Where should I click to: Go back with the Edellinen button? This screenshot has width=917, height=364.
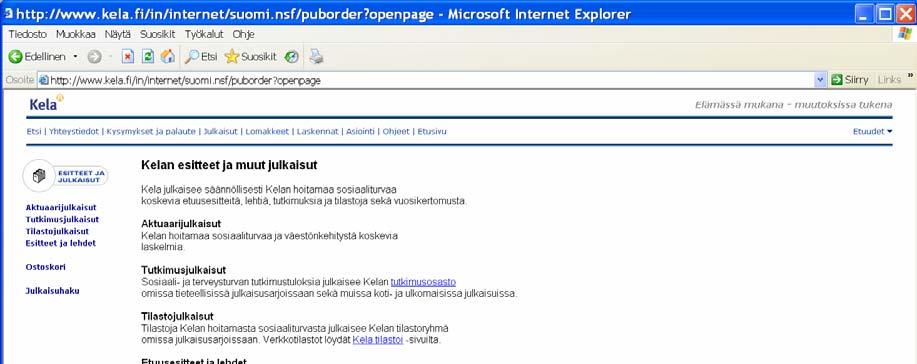[x=37, y=57]
